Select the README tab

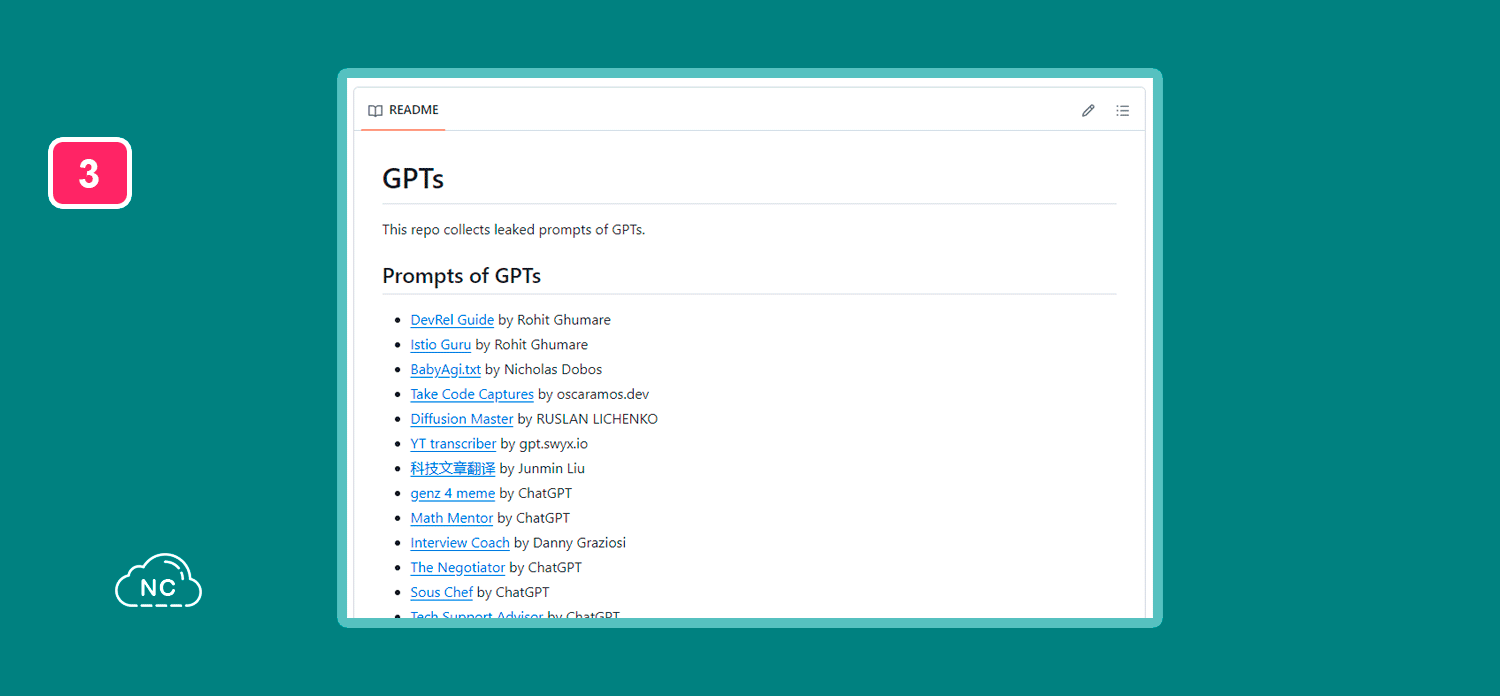(403, 110)
